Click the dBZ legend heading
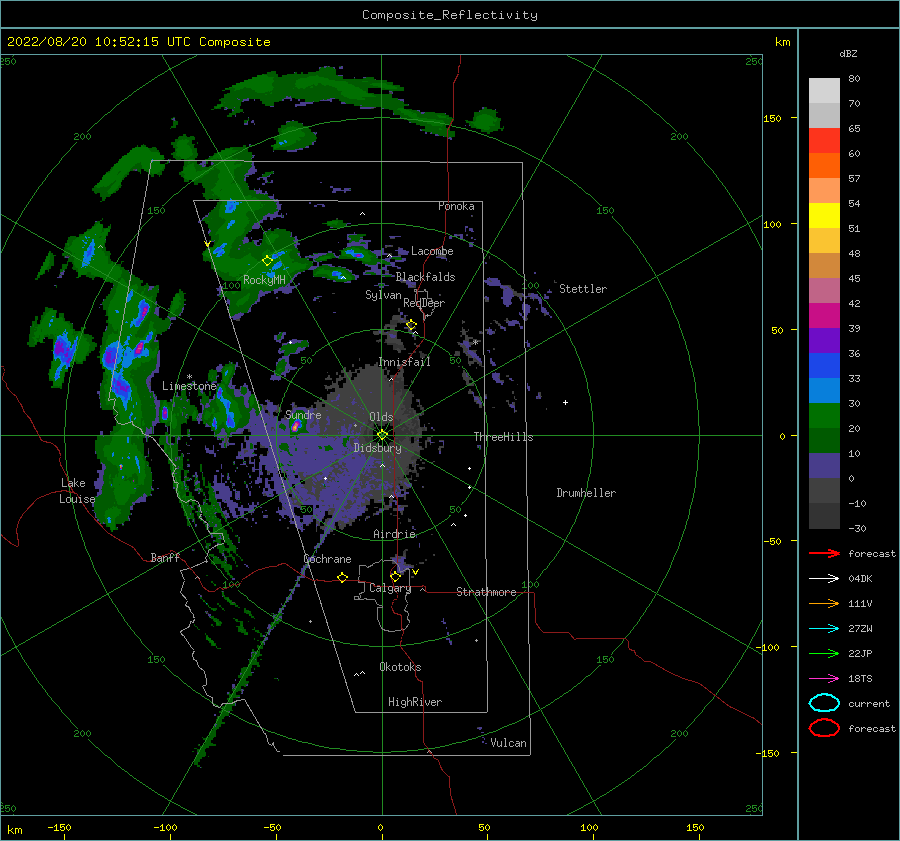The height and width of the screenshot is (841, 900). click(848, 53)
